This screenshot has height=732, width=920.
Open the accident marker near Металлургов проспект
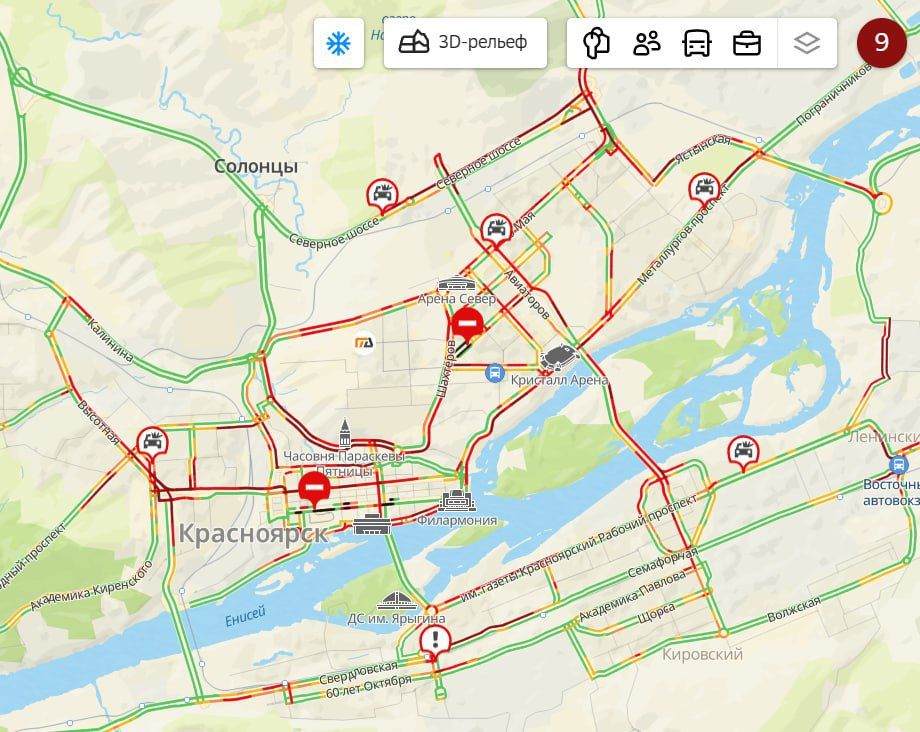pos(703,190)
